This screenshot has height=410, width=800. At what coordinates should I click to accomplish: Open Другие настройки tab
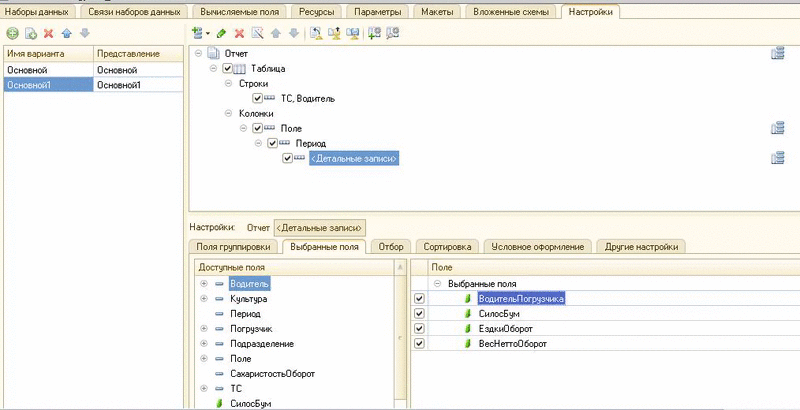641,247
